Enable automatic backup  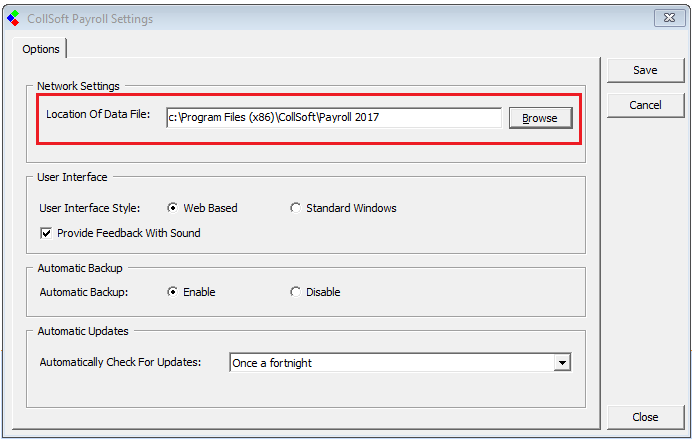coord(173,292)
